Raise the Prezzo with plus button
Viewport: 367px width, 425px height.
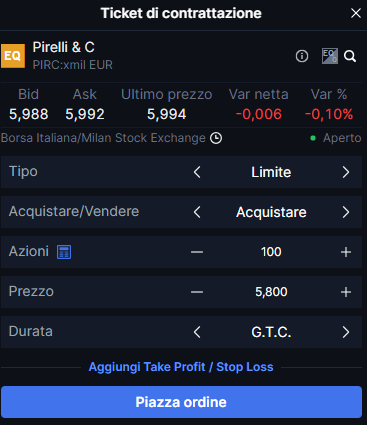click(346, 292)
